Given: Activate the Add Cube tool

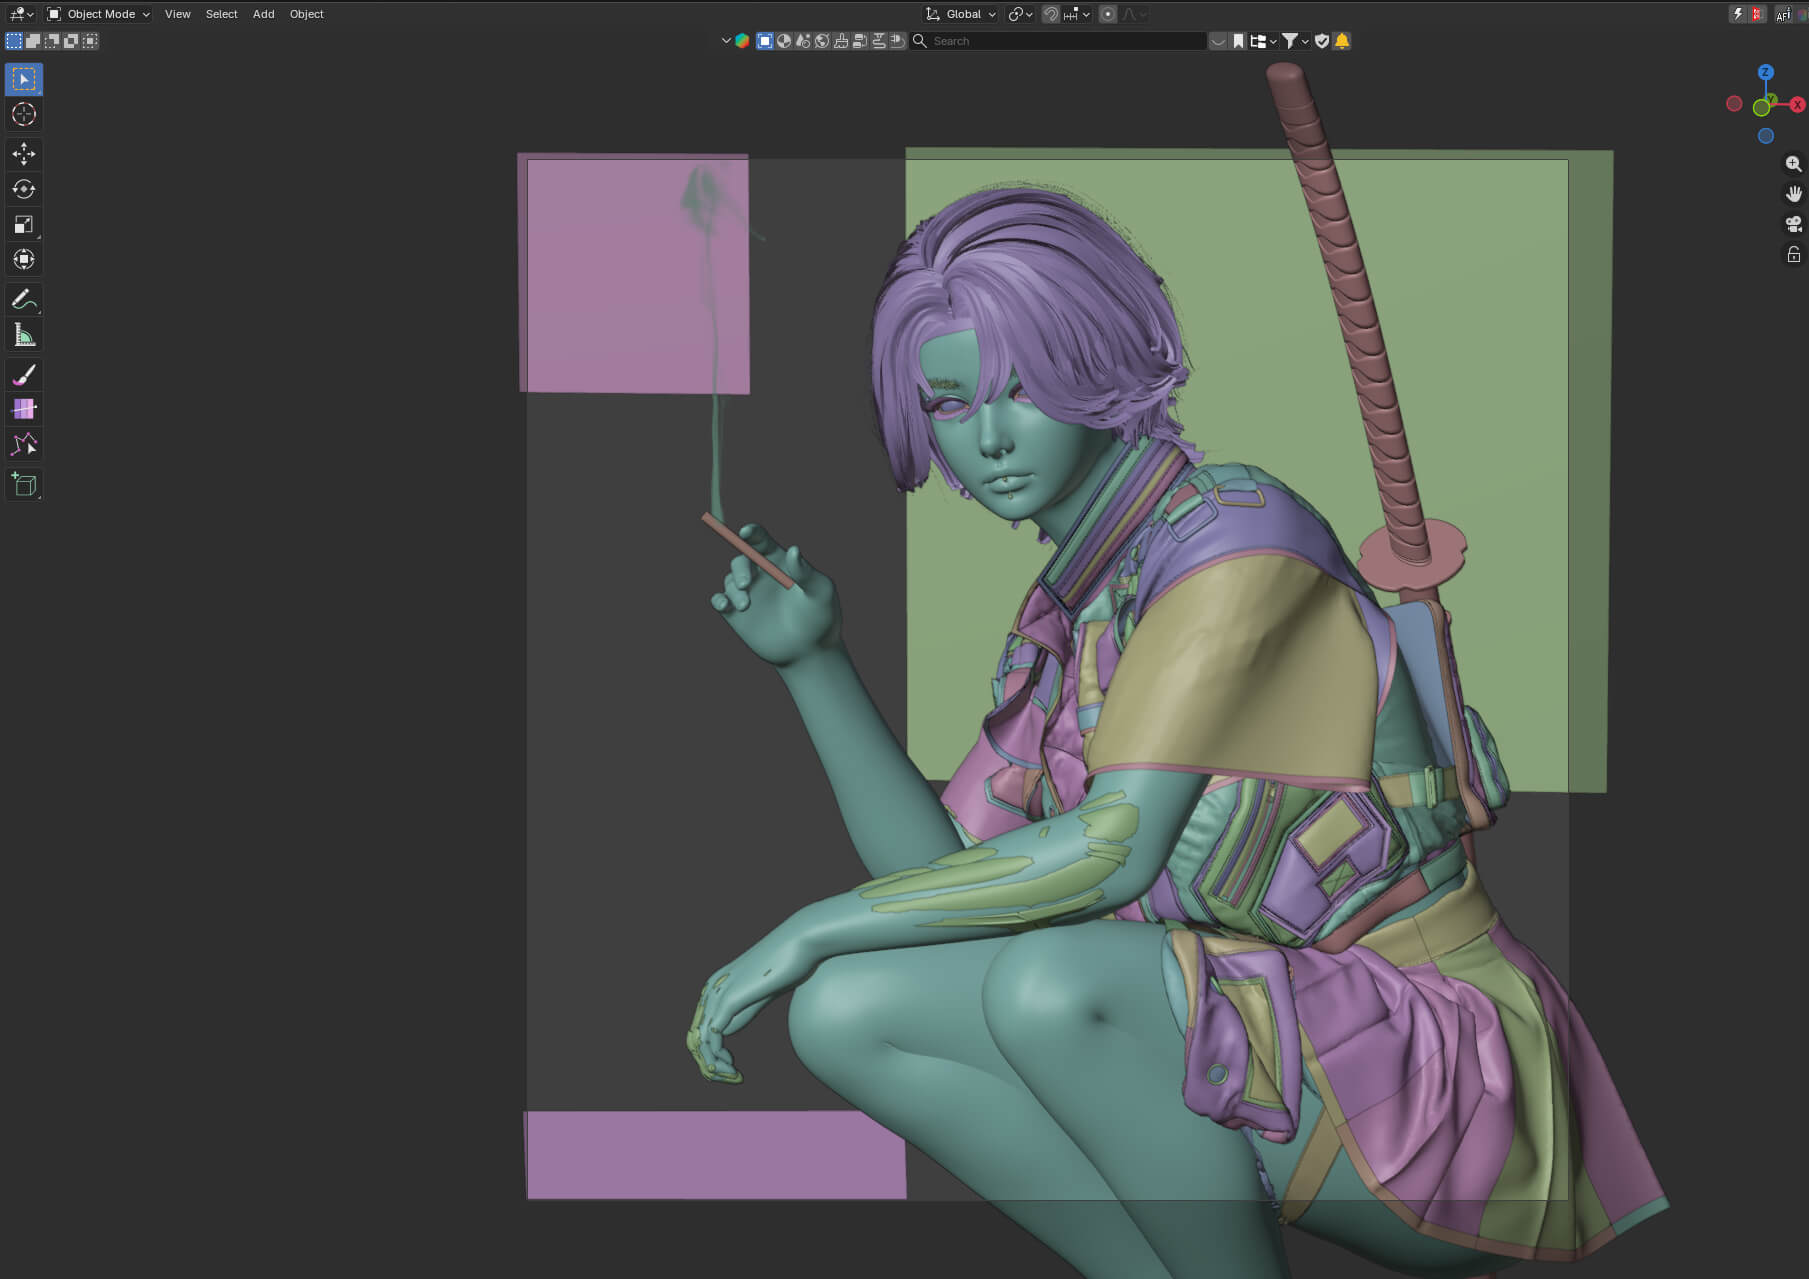Looking at the screenshot, I should [x=24, y=485].
